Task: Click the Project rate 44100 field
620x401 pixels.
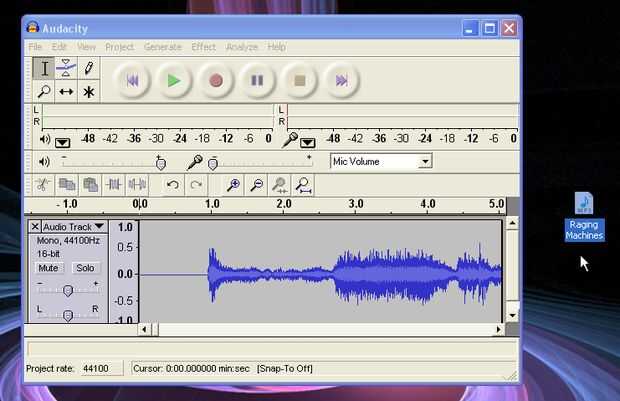Action: pyautogui.click(x=102, y=369)
